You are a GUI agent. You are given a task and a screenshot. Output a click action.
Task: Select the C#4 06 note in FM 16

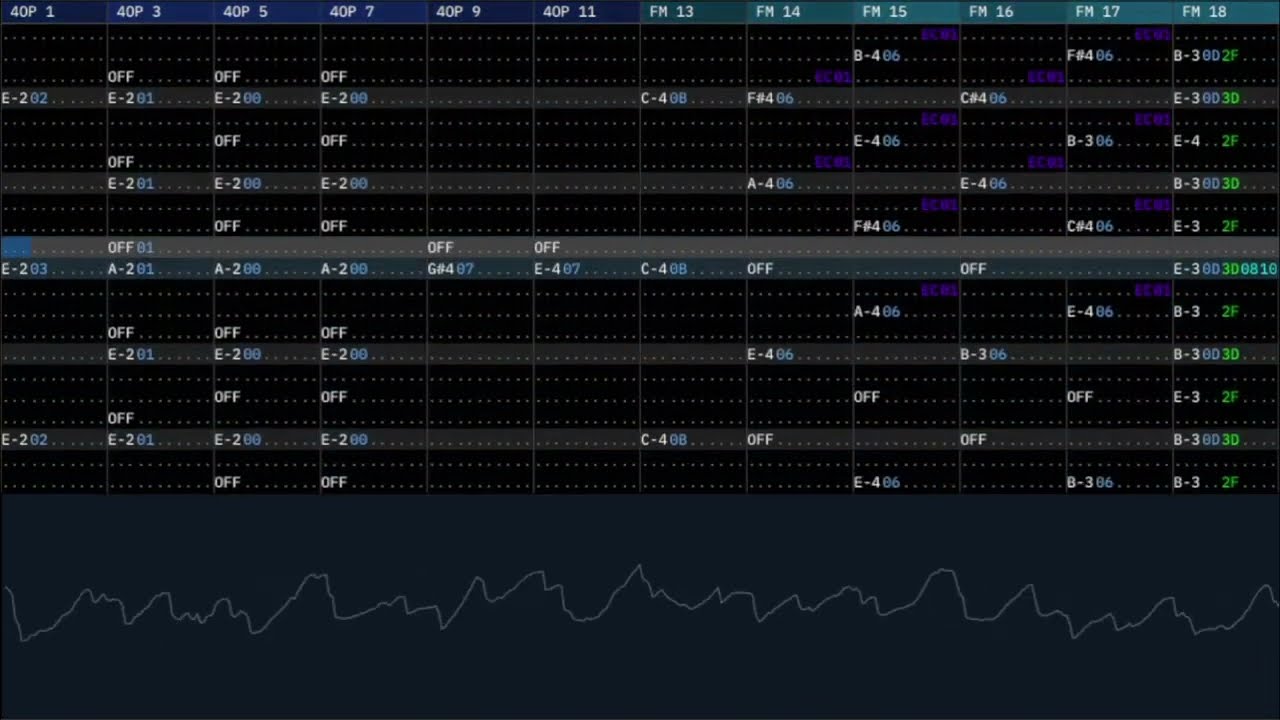[x=984, y=98]
